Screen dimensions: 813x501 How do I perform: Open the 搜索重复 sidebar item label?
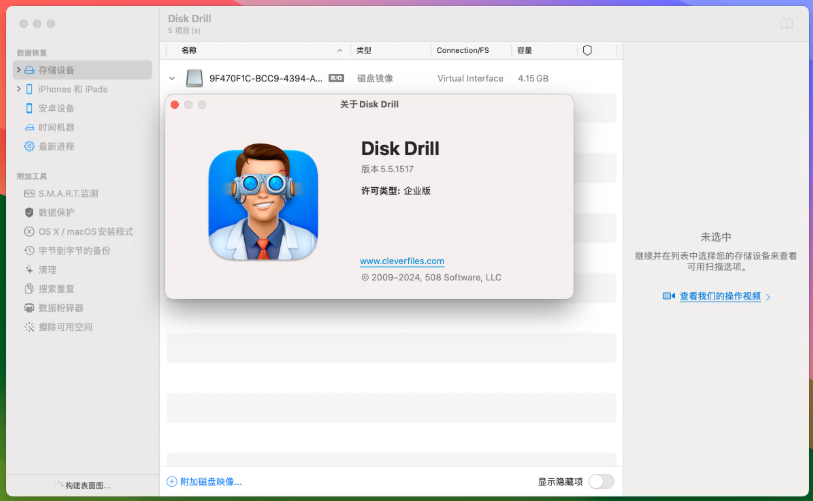(x=57, y=289)
